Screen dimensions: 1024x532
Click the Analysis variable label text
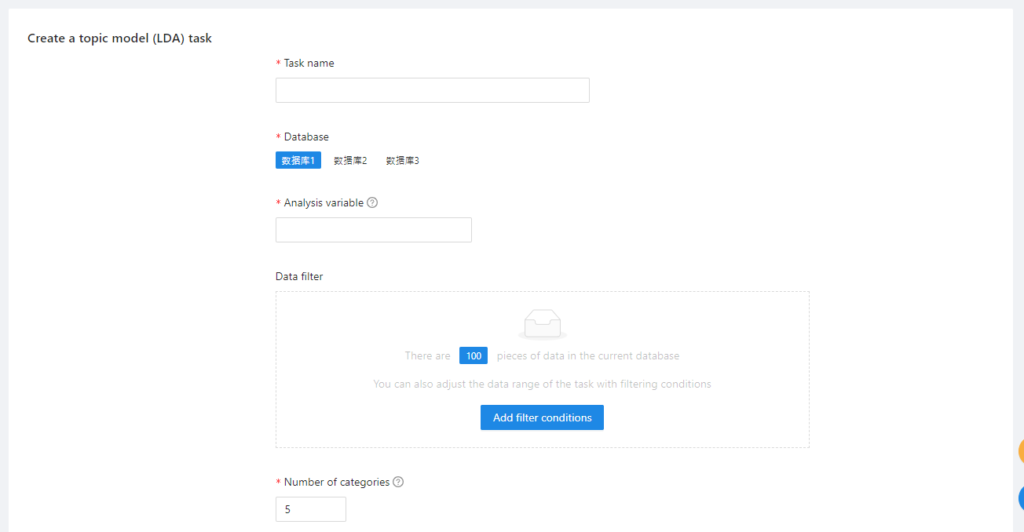point(323,203)
